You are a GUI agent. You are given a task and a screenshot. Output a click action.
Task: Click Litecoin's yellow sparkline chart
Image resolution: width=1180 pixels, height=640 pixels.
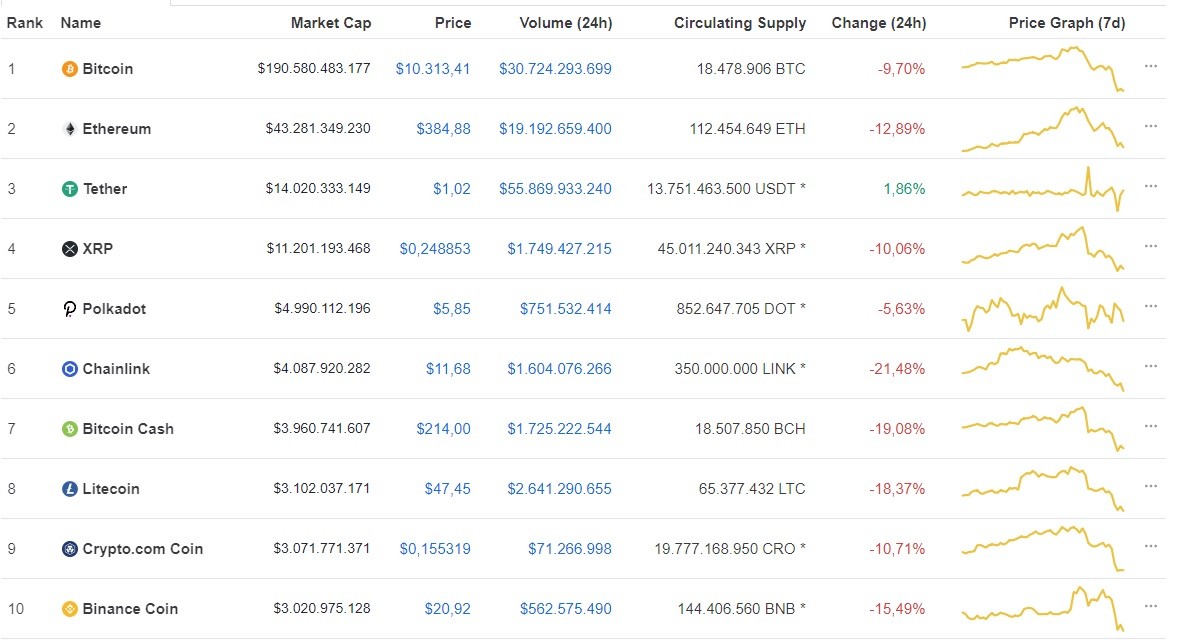(x=1043, y=486)
